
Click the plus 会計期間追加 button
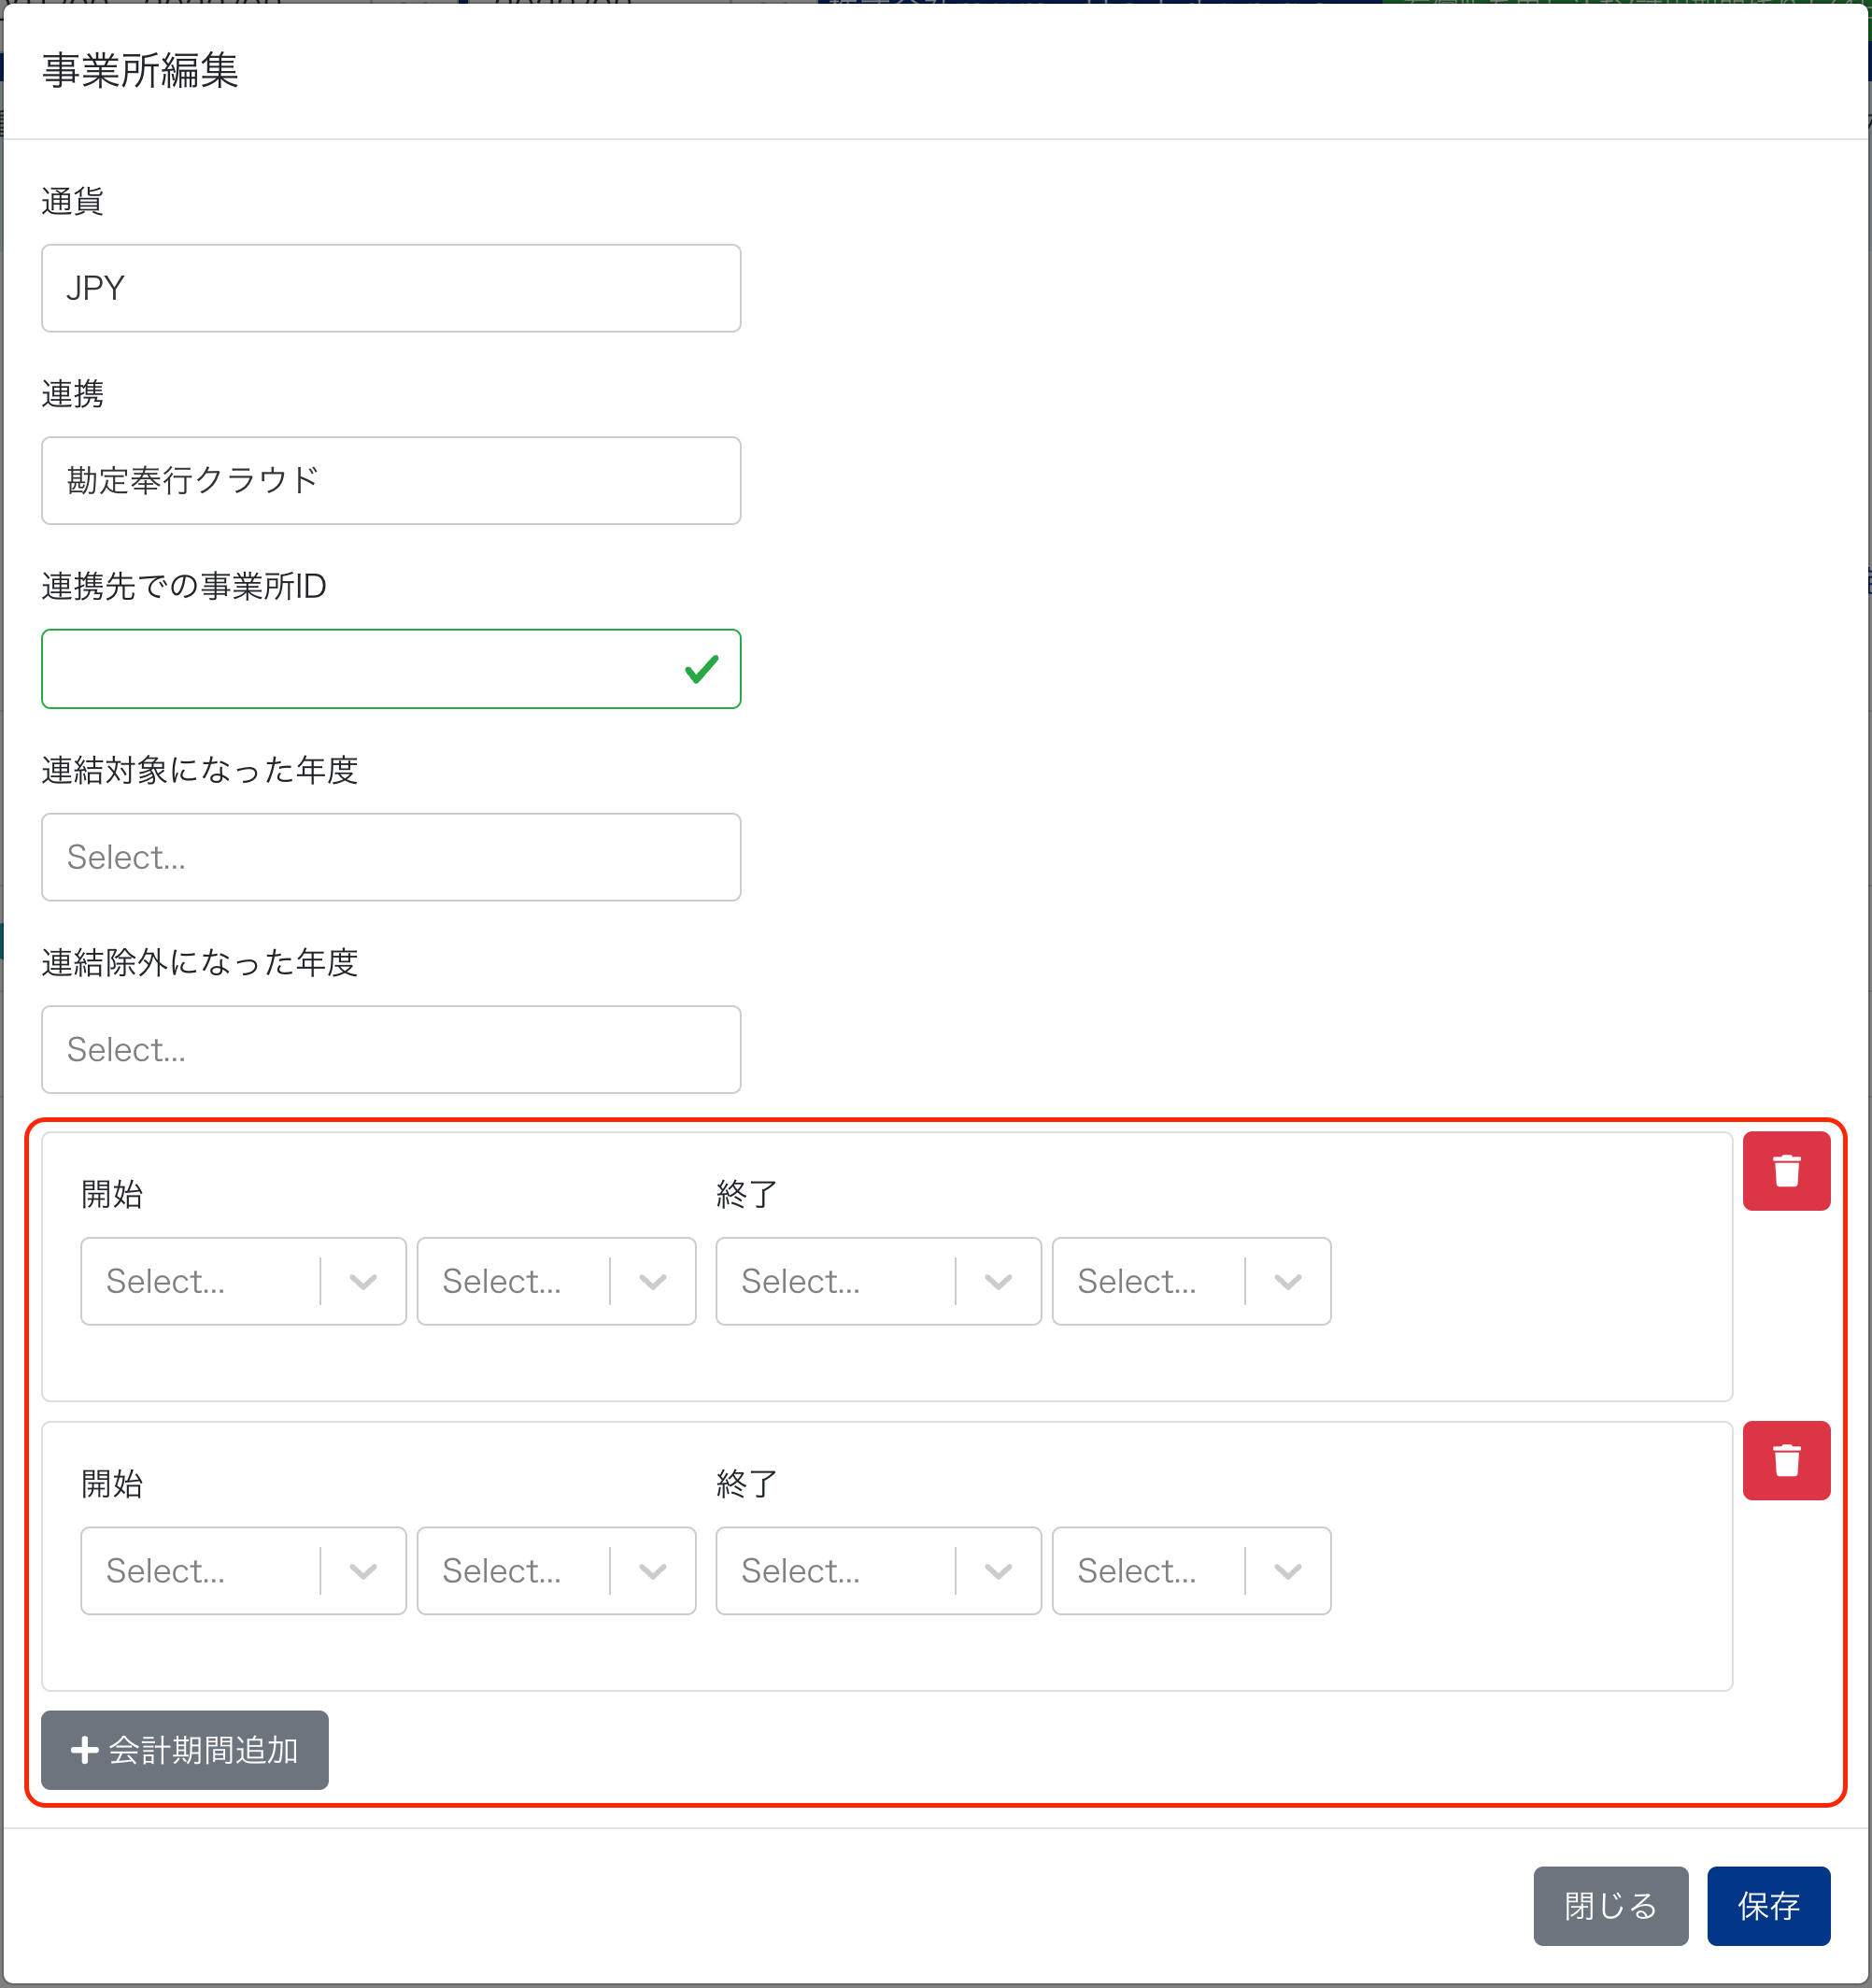click(x=185, y=1749)
